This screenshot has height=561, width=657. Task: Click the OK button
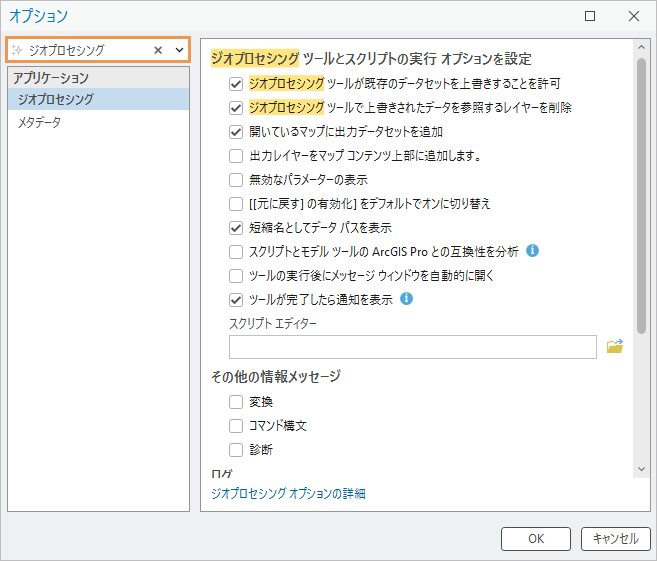[536, 538]
